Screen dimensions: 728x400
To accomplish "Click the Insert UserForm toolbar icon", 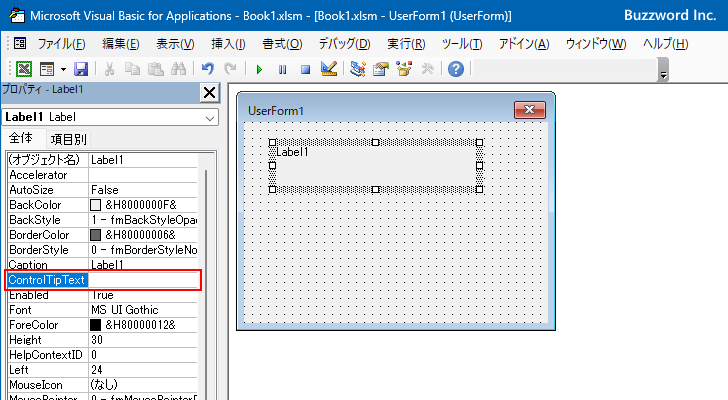I will (47, 69).
